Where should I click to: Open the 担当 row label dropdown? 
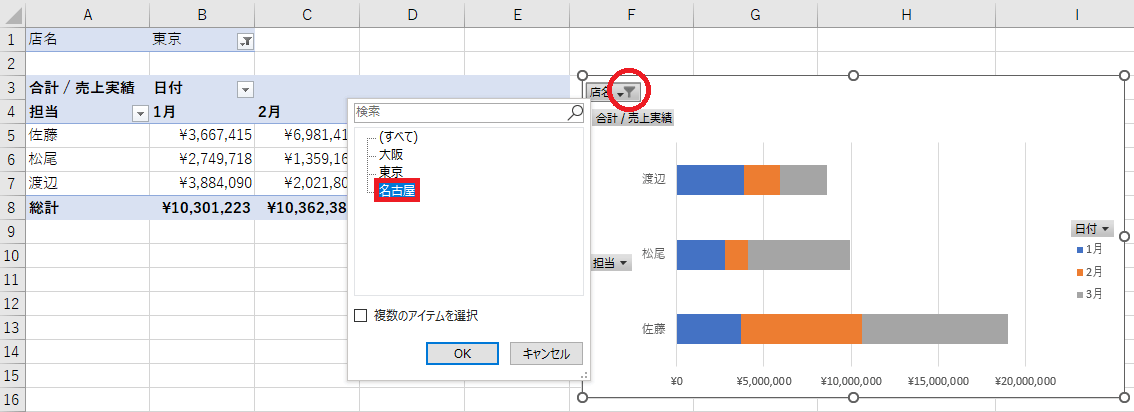click(140, 113)
